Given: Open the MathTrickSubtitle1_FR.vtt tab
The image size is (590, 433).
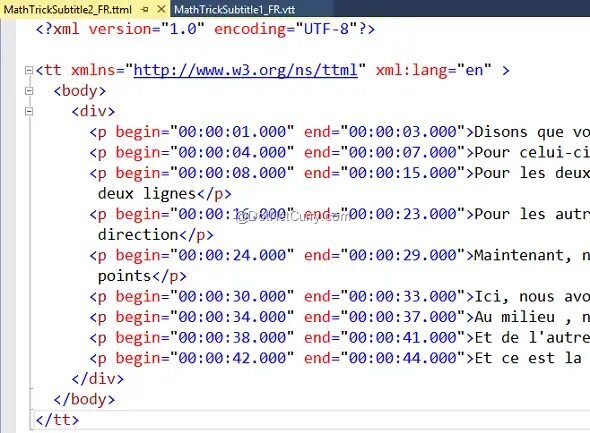Looking at the screenshot, I should click(234, 9).
